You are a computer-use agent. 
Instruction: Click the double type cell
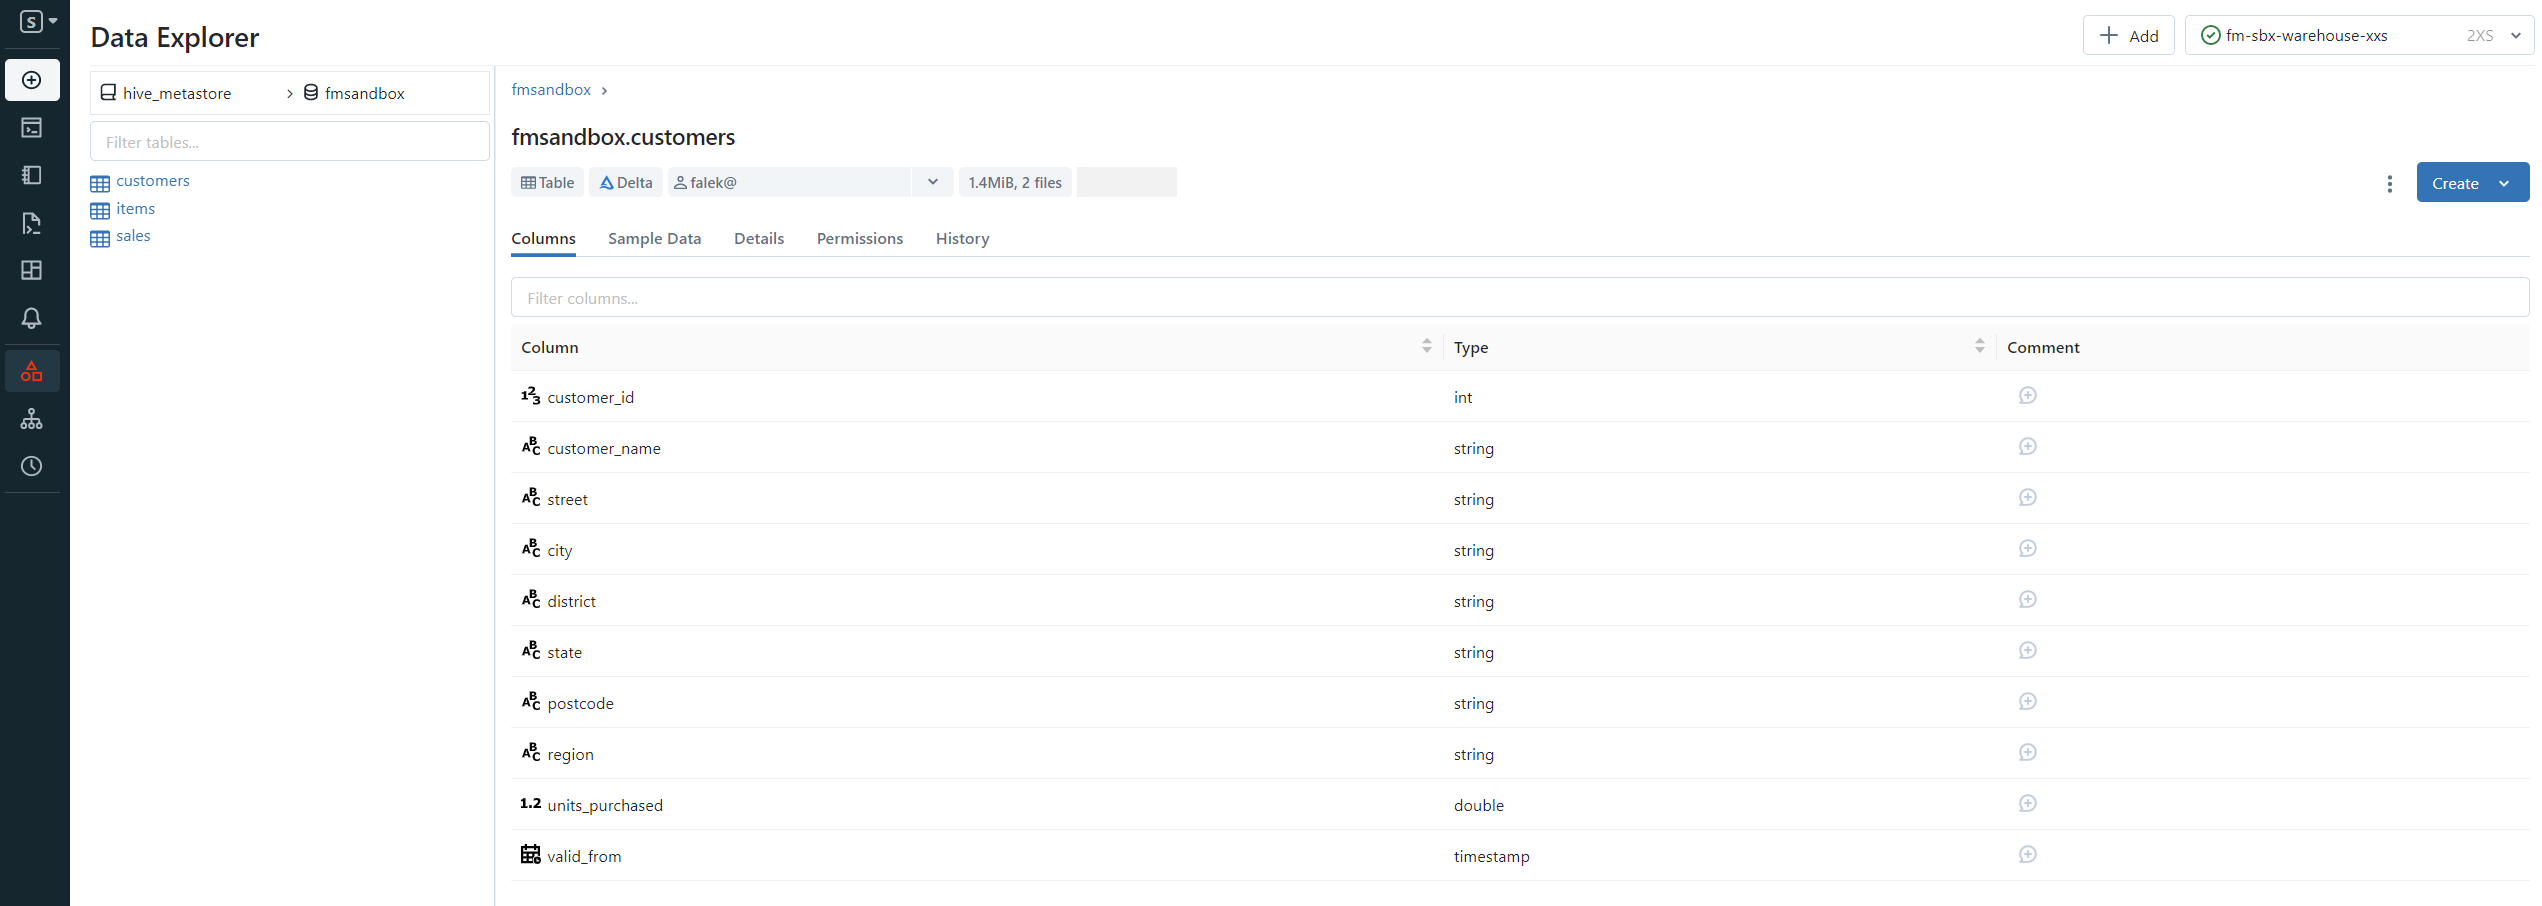click(1478, 806)
